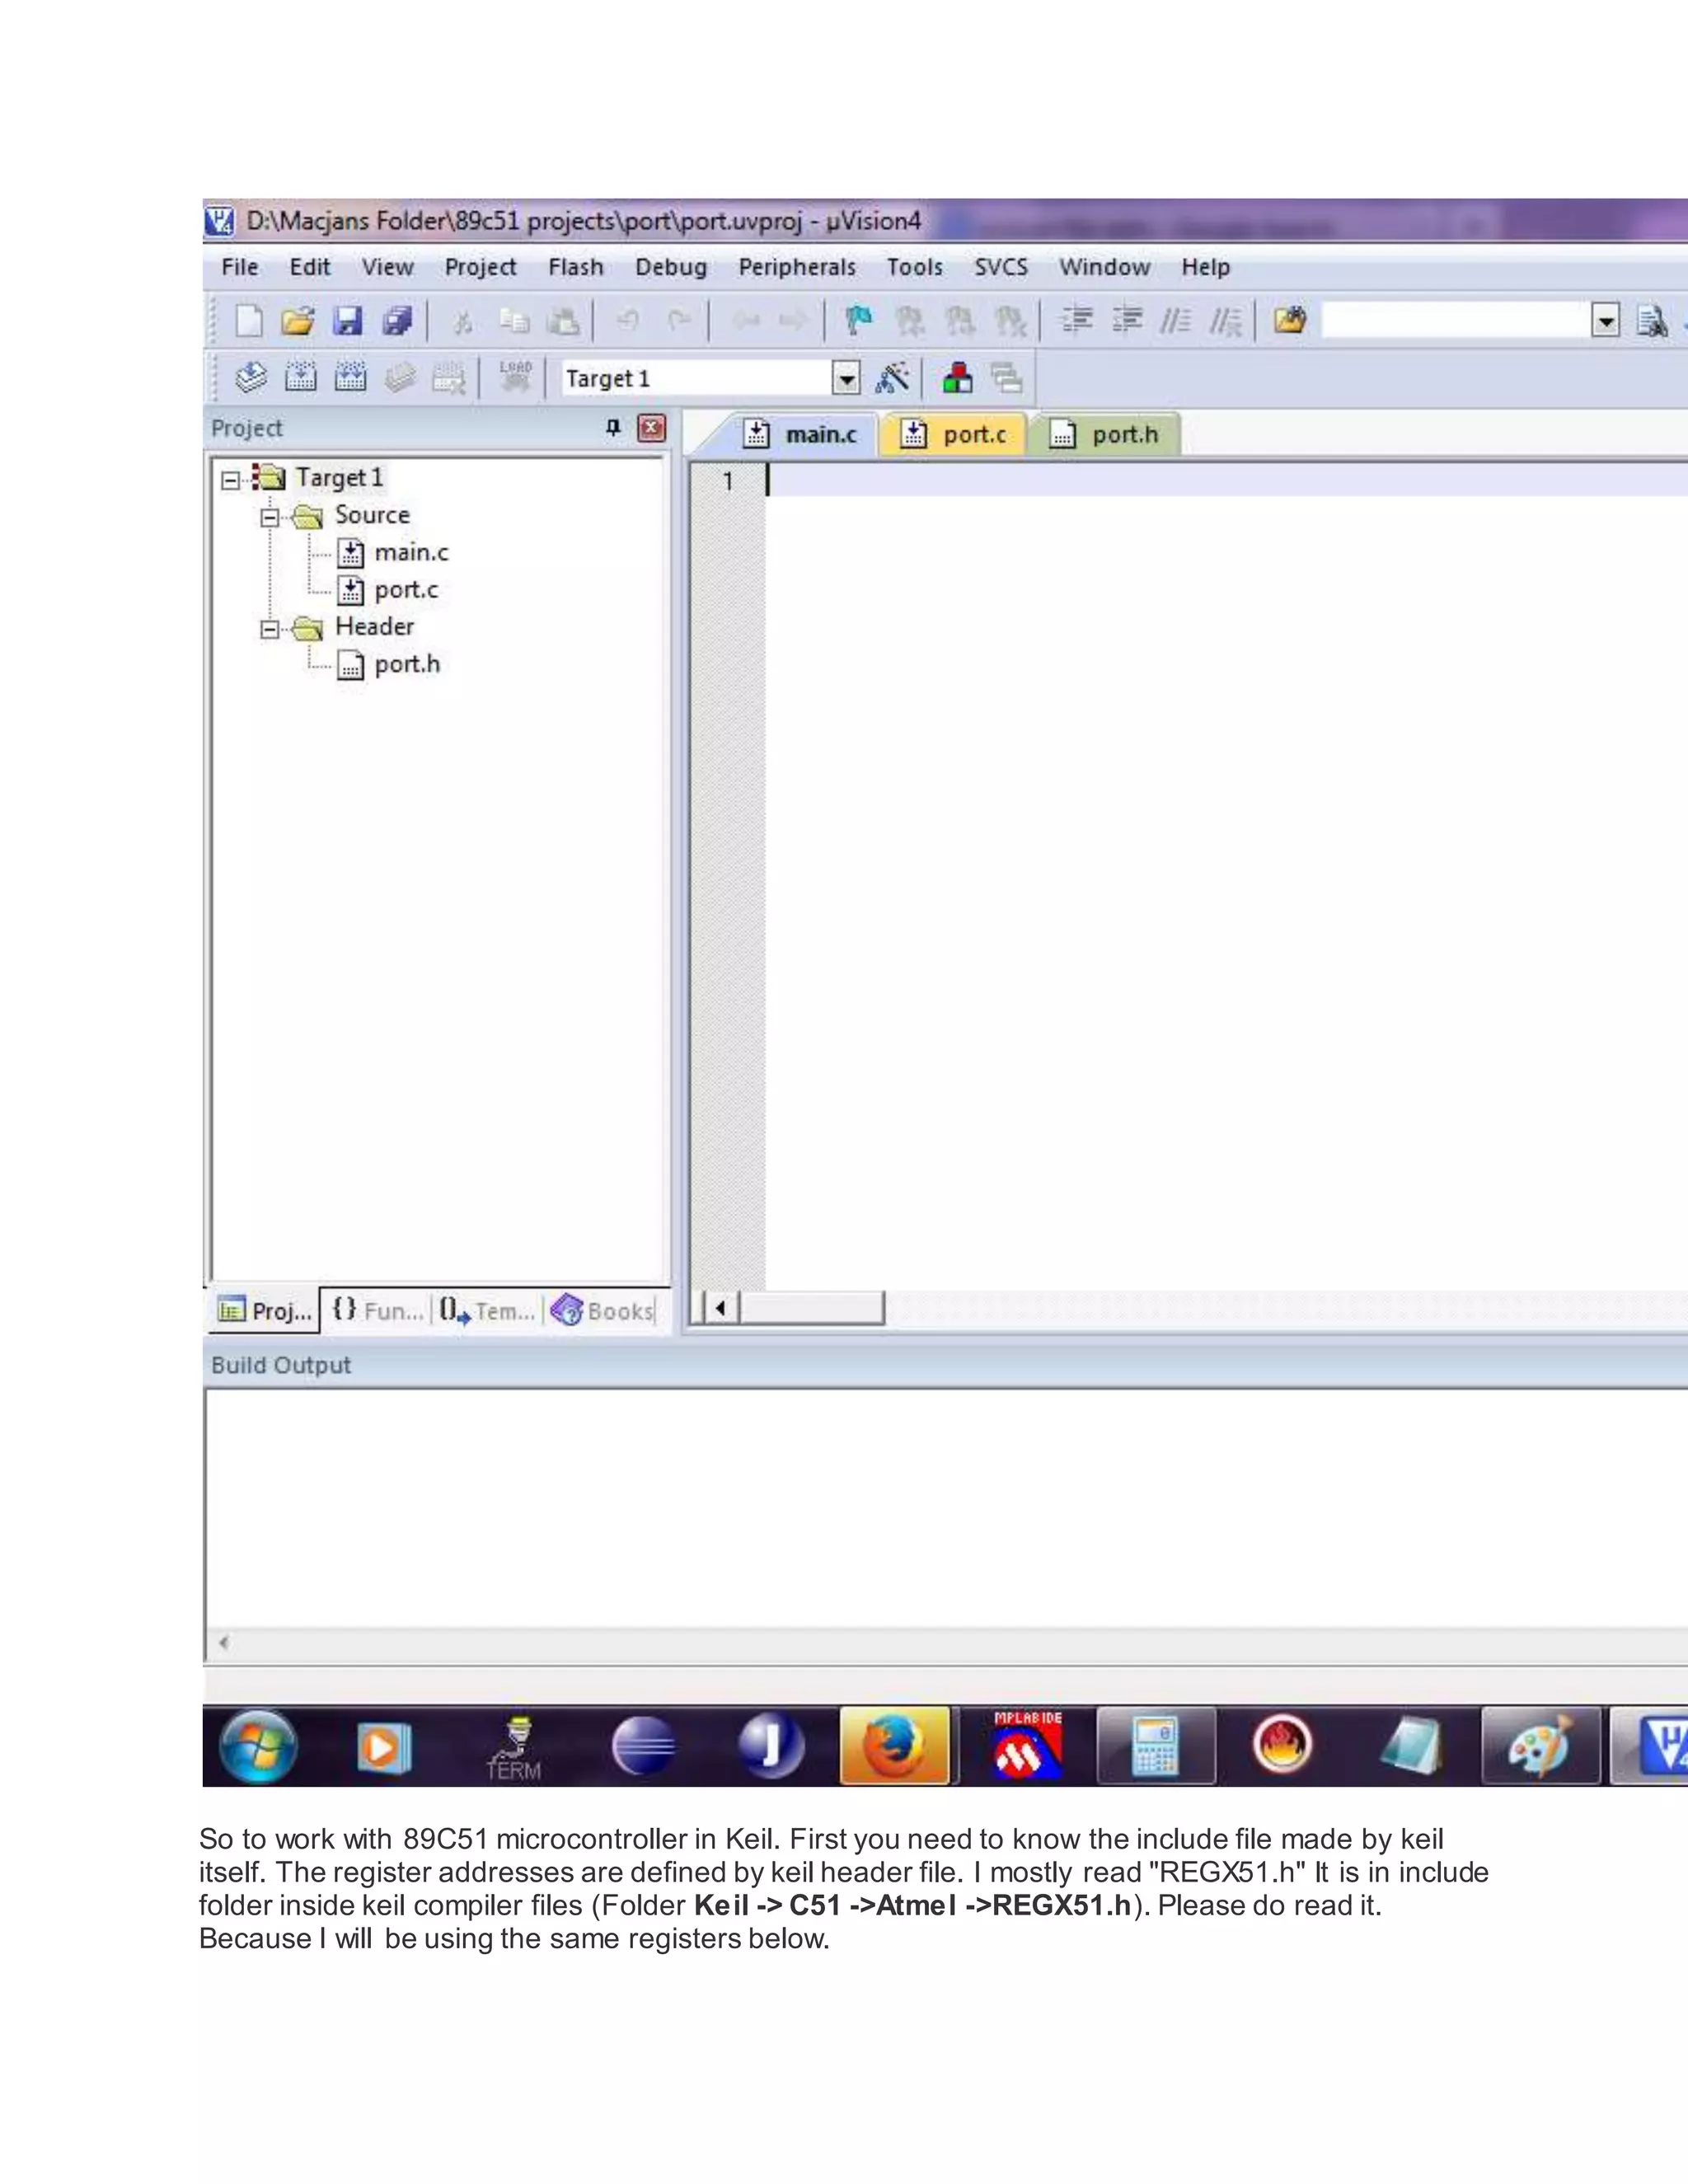Viewport: 1688px width, 2184px height.
Task: Open the Project menu
Action: 481,268
